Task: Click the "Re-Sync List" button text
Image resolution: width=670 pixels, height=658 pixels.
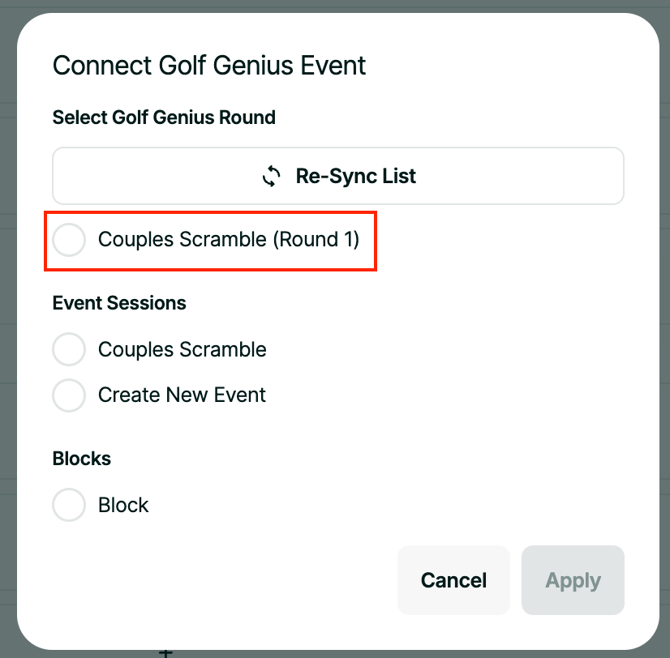Action: click(x=356, y=177)
